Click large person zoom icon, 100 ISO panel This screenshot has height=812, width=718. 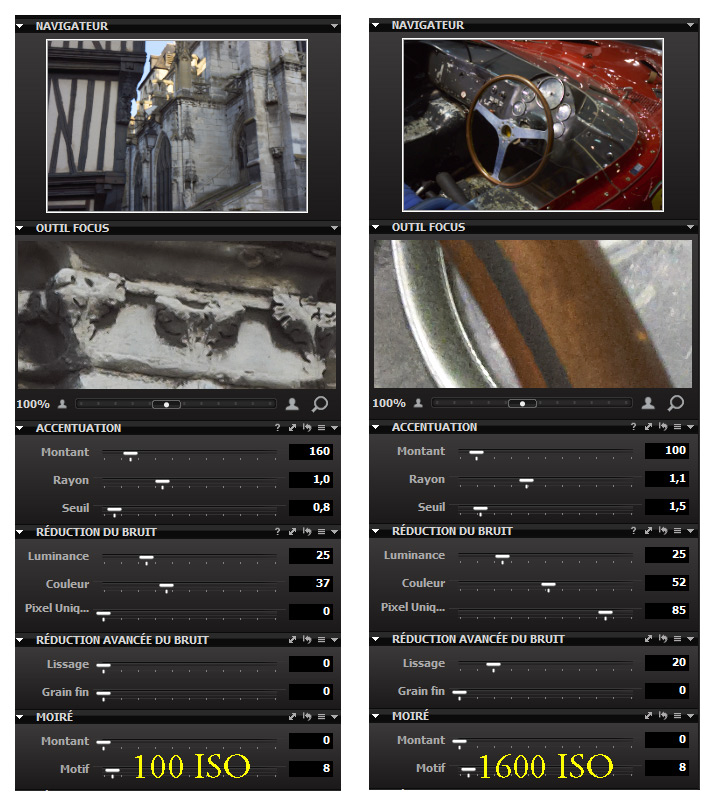coord(292,404)
